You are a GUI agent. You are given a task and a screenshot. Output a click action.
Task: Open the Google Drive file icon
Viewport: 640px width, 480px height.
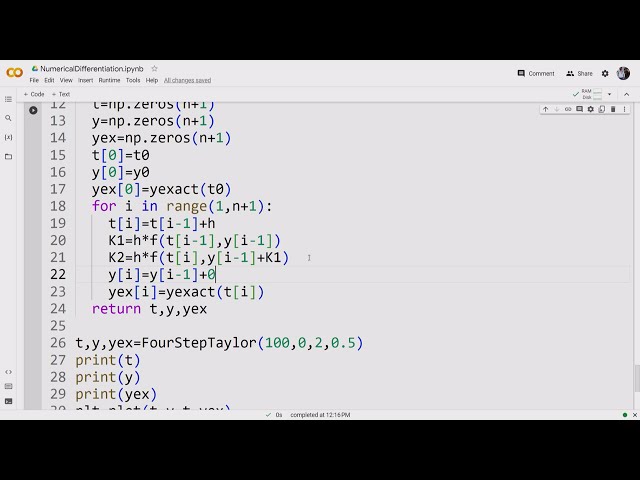[35, 69]
